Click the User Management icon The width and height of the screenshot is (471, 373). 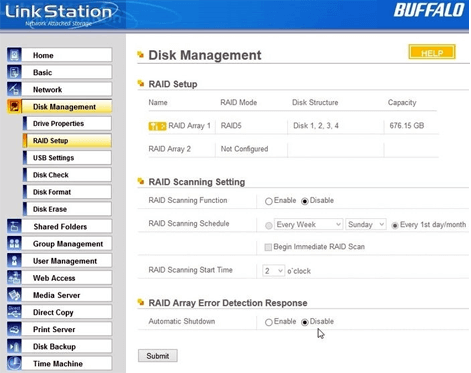point(14,261)
